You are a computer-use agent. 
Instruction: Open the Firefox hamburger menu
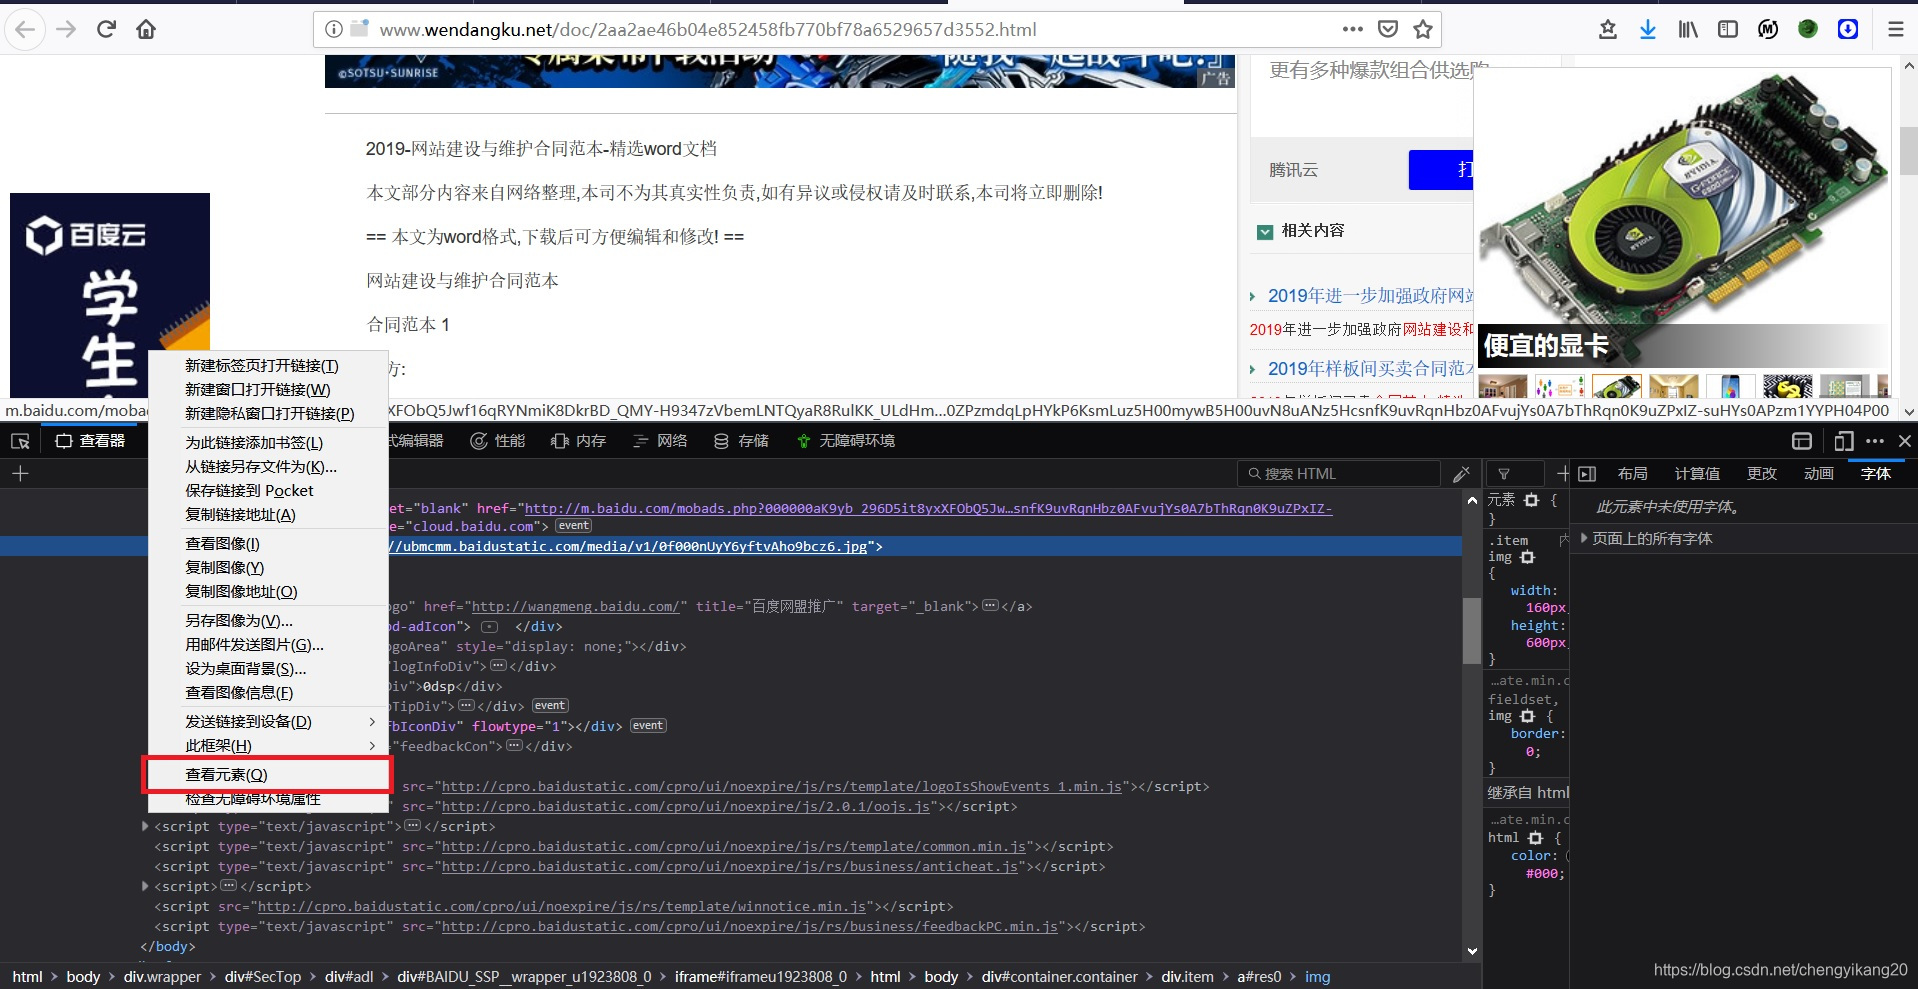pyautogui.click(x=1895, y=29)
